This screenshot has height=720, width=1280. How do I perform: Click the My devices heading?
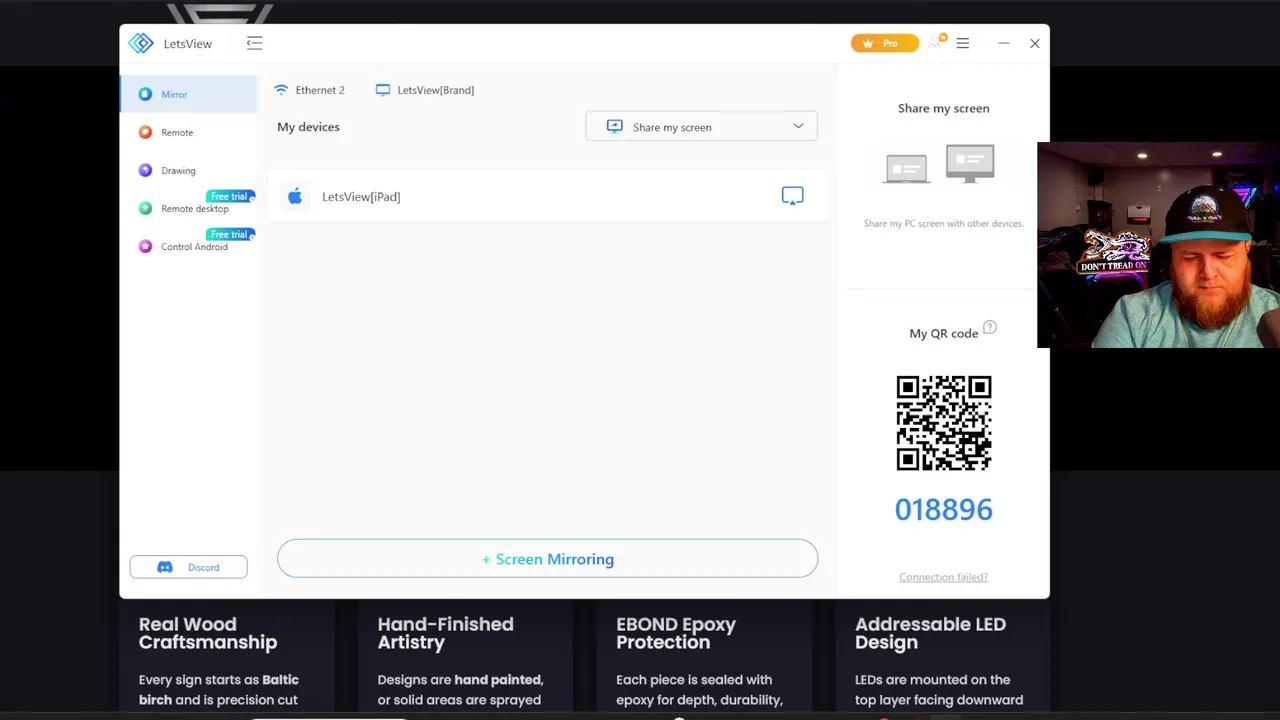point(308,127)
